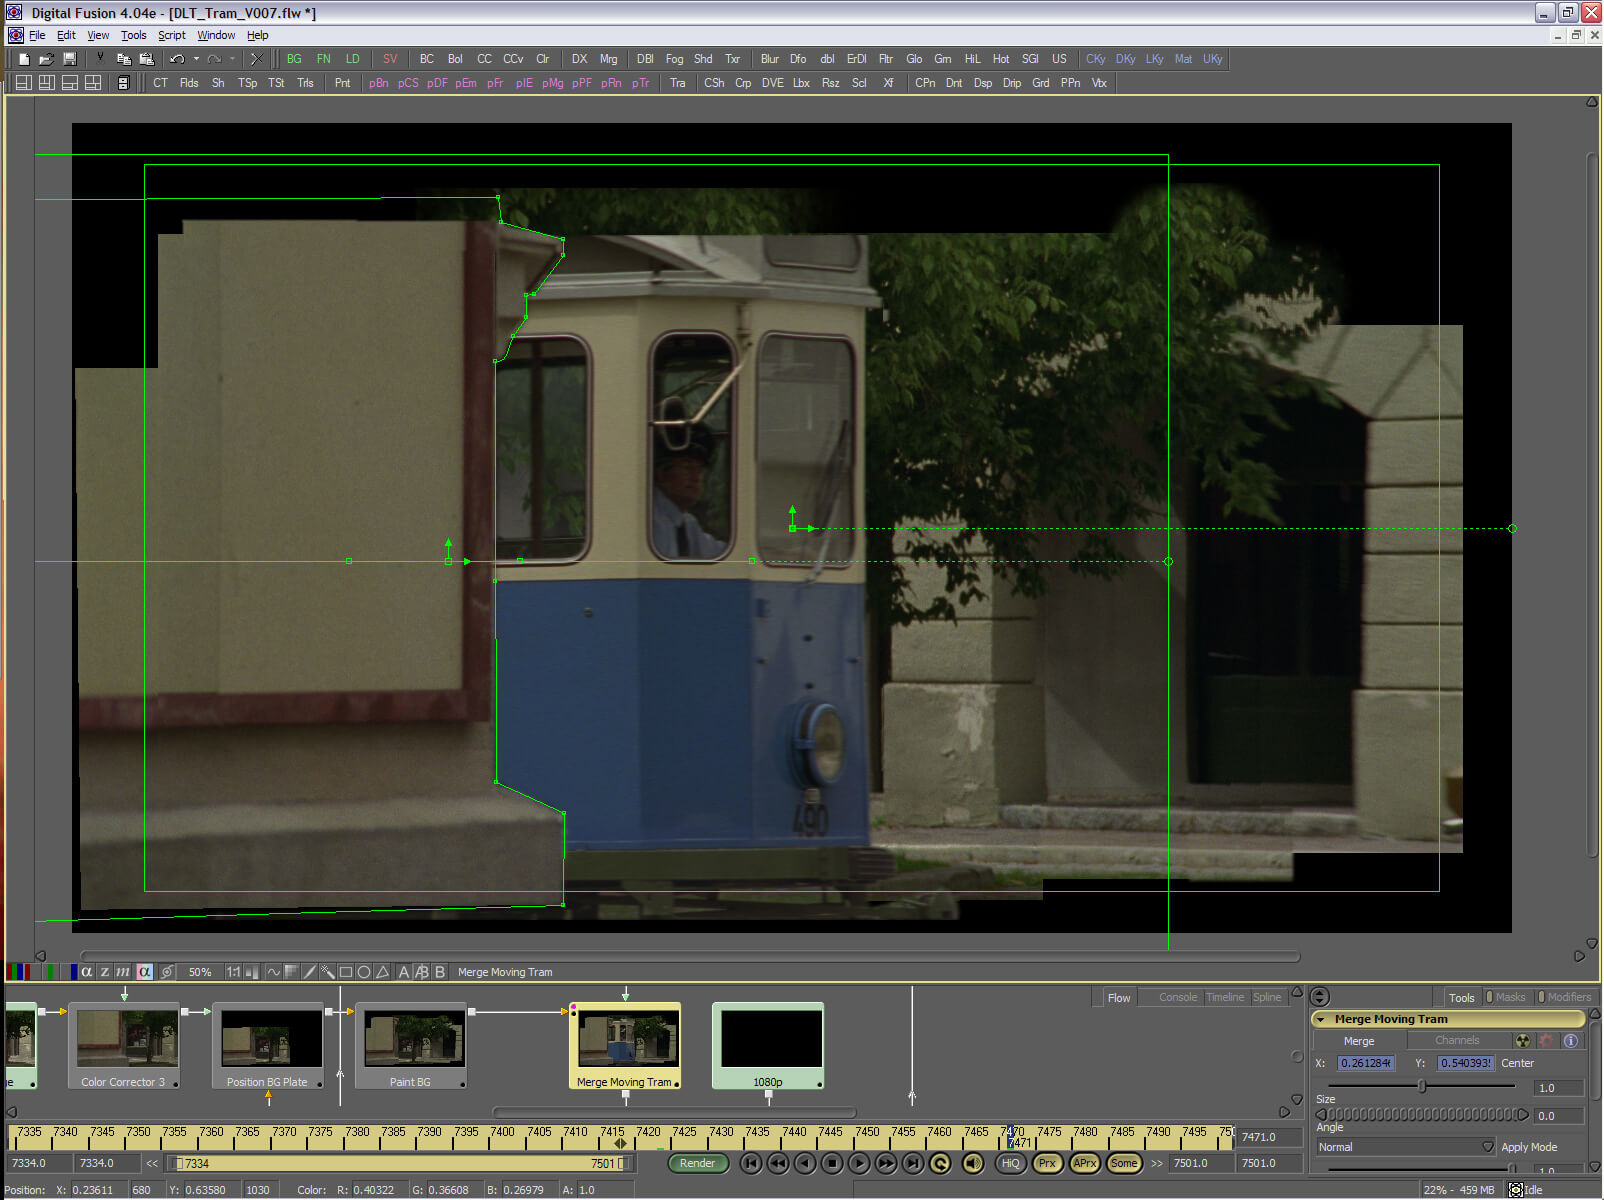Open the Script menu

171,35
